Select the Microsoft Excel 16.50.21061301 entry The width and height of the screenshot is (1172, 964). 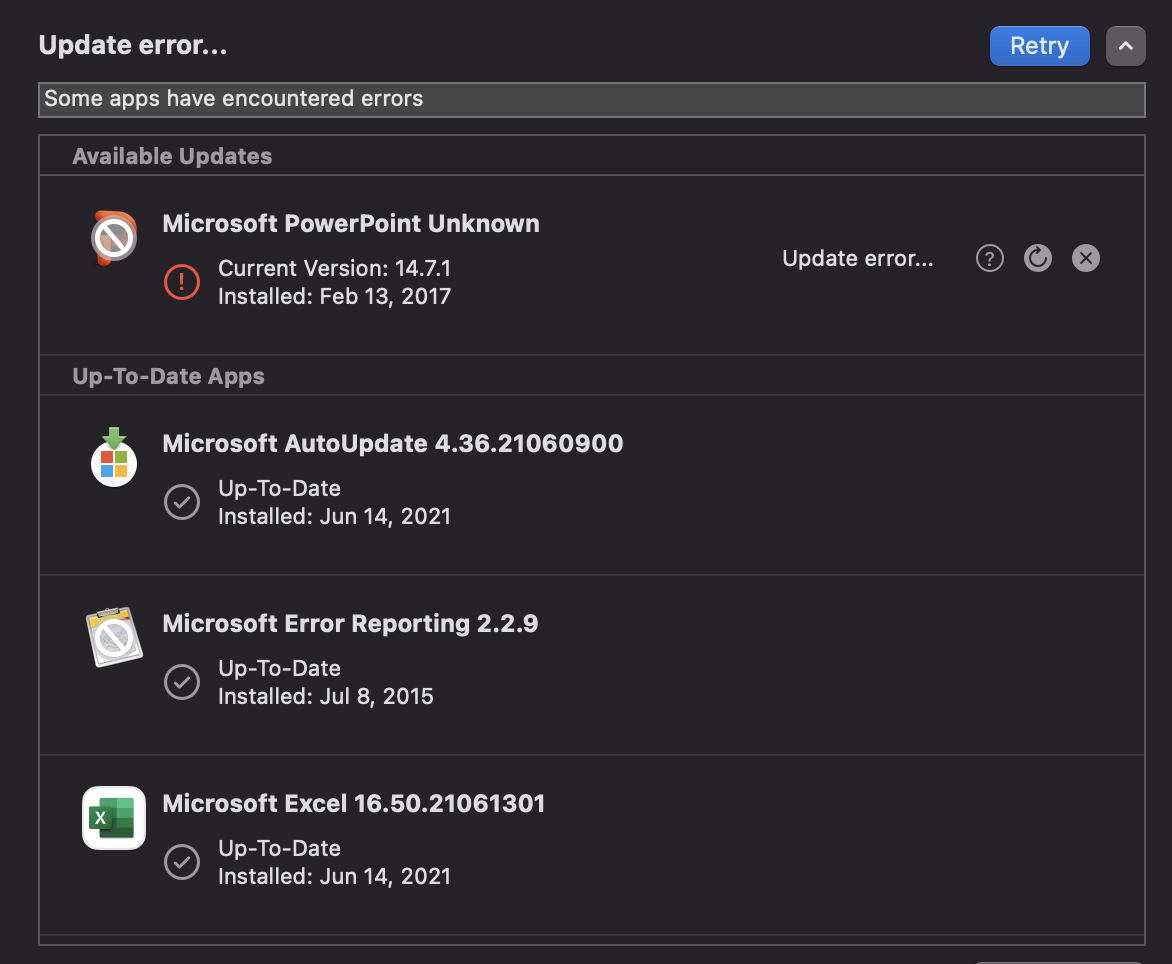click(x=354, y=803)
